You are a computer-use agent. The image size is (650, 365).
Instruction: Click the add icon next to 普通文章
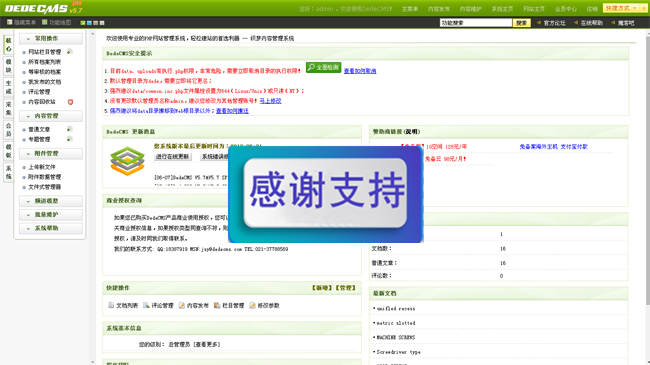pos(70,129)
